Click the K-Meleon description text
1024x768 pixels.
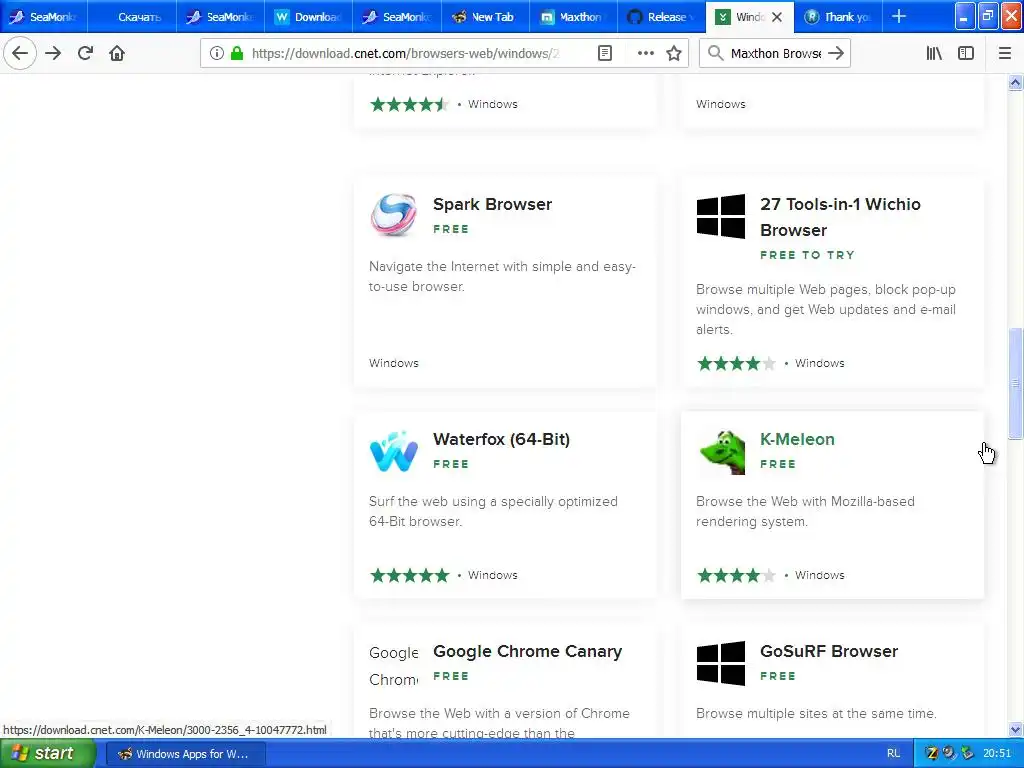pos(805,511)
